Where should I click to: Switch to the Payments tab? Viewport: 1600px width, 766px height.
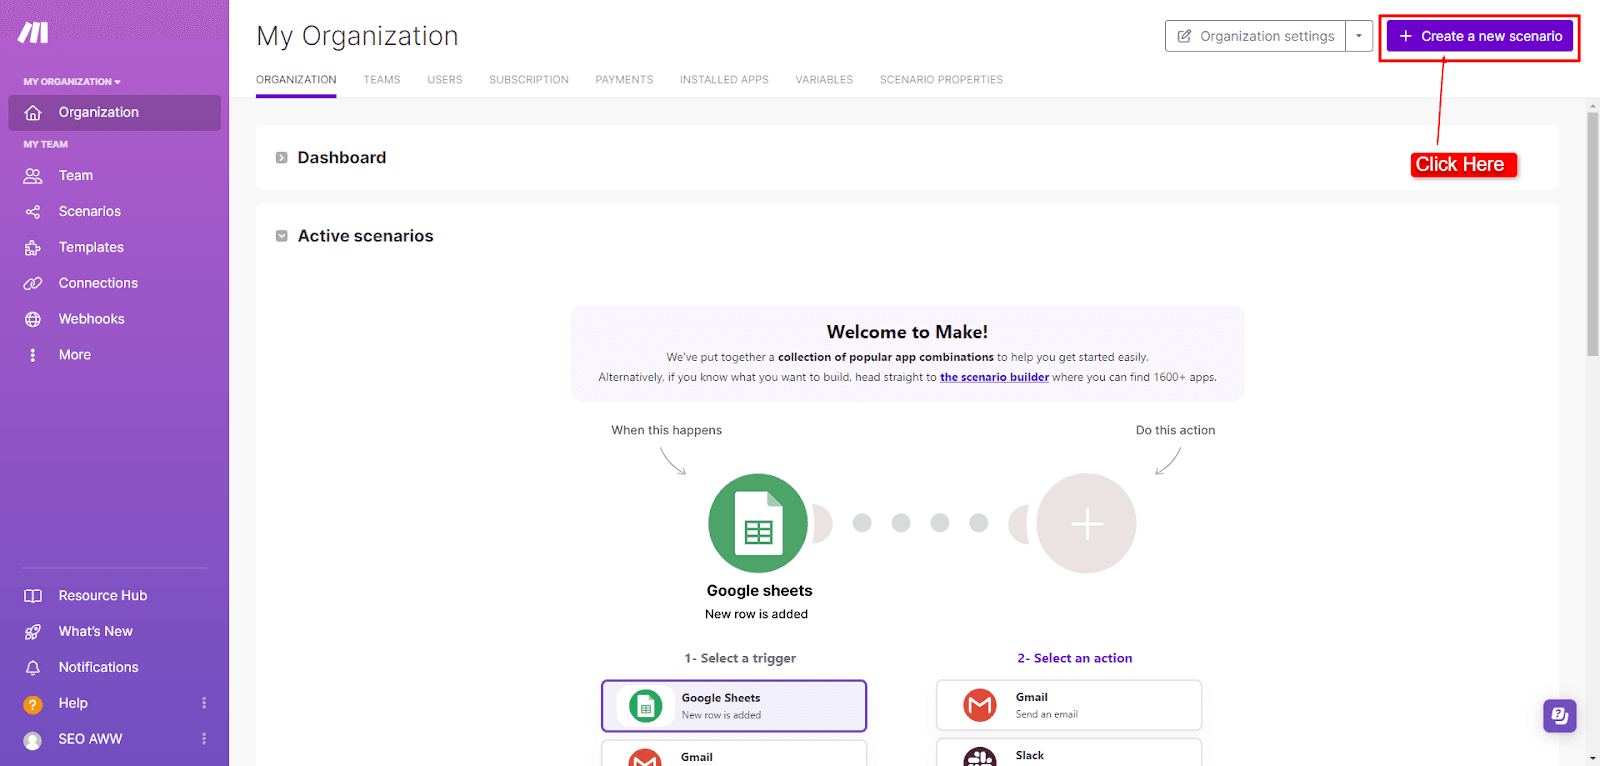coord(624,80)
